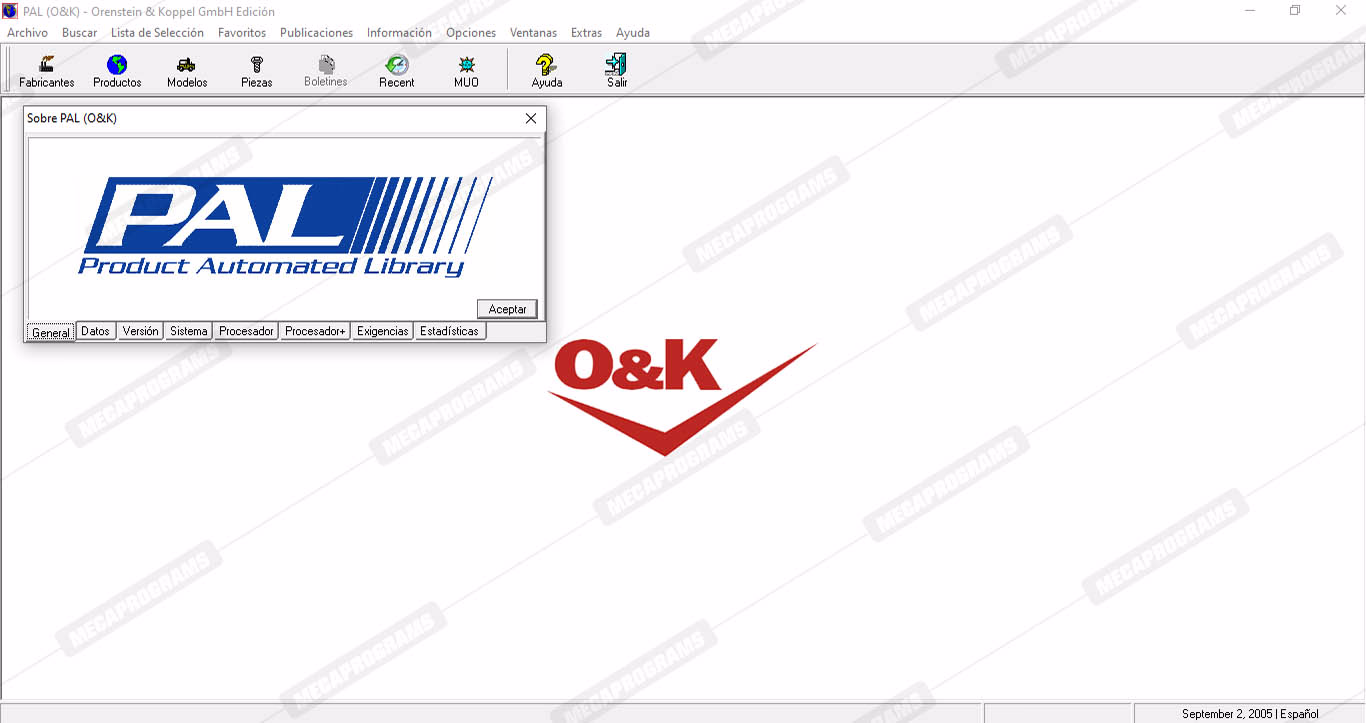Switch to the Sistema tab
This screenshot has width=1366, height=723.
(189, 331)
